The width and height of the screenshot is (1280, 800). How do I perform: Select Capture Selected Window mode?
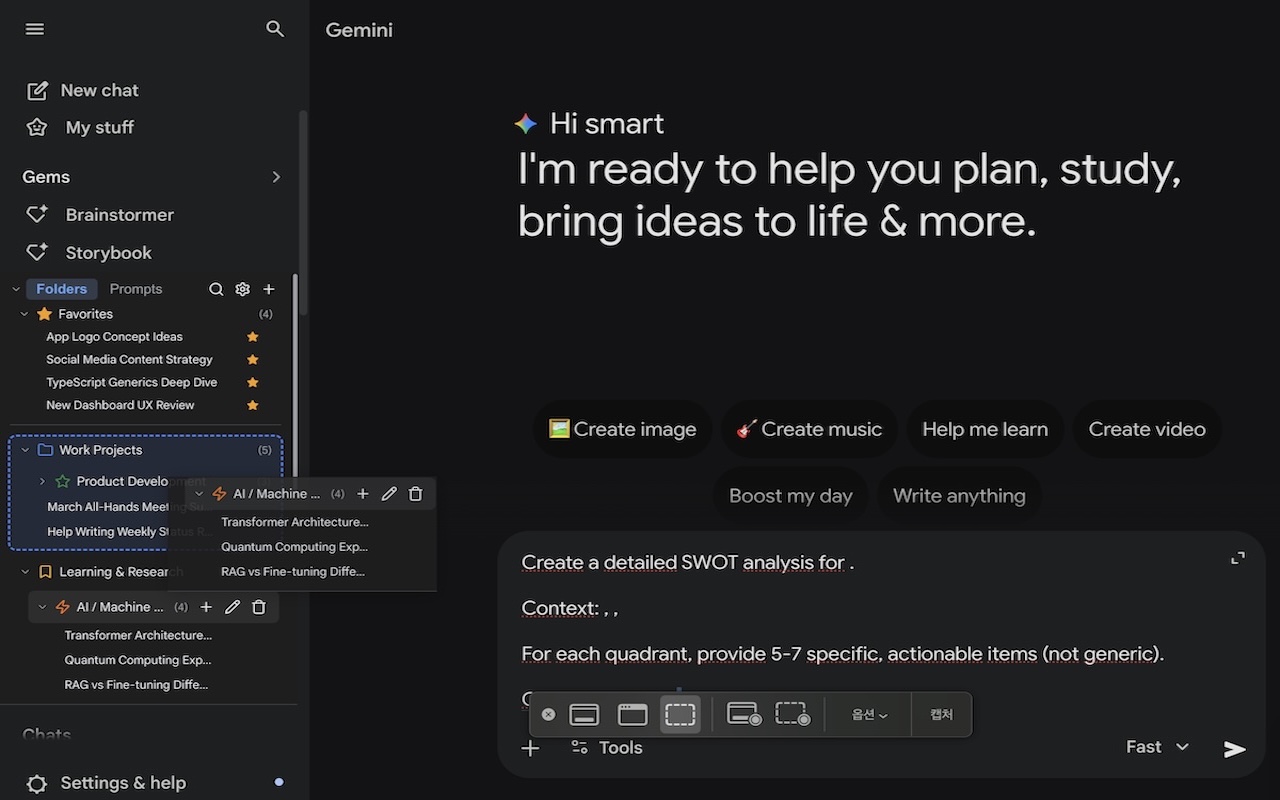pyautogui.click(x=632, y=714)
